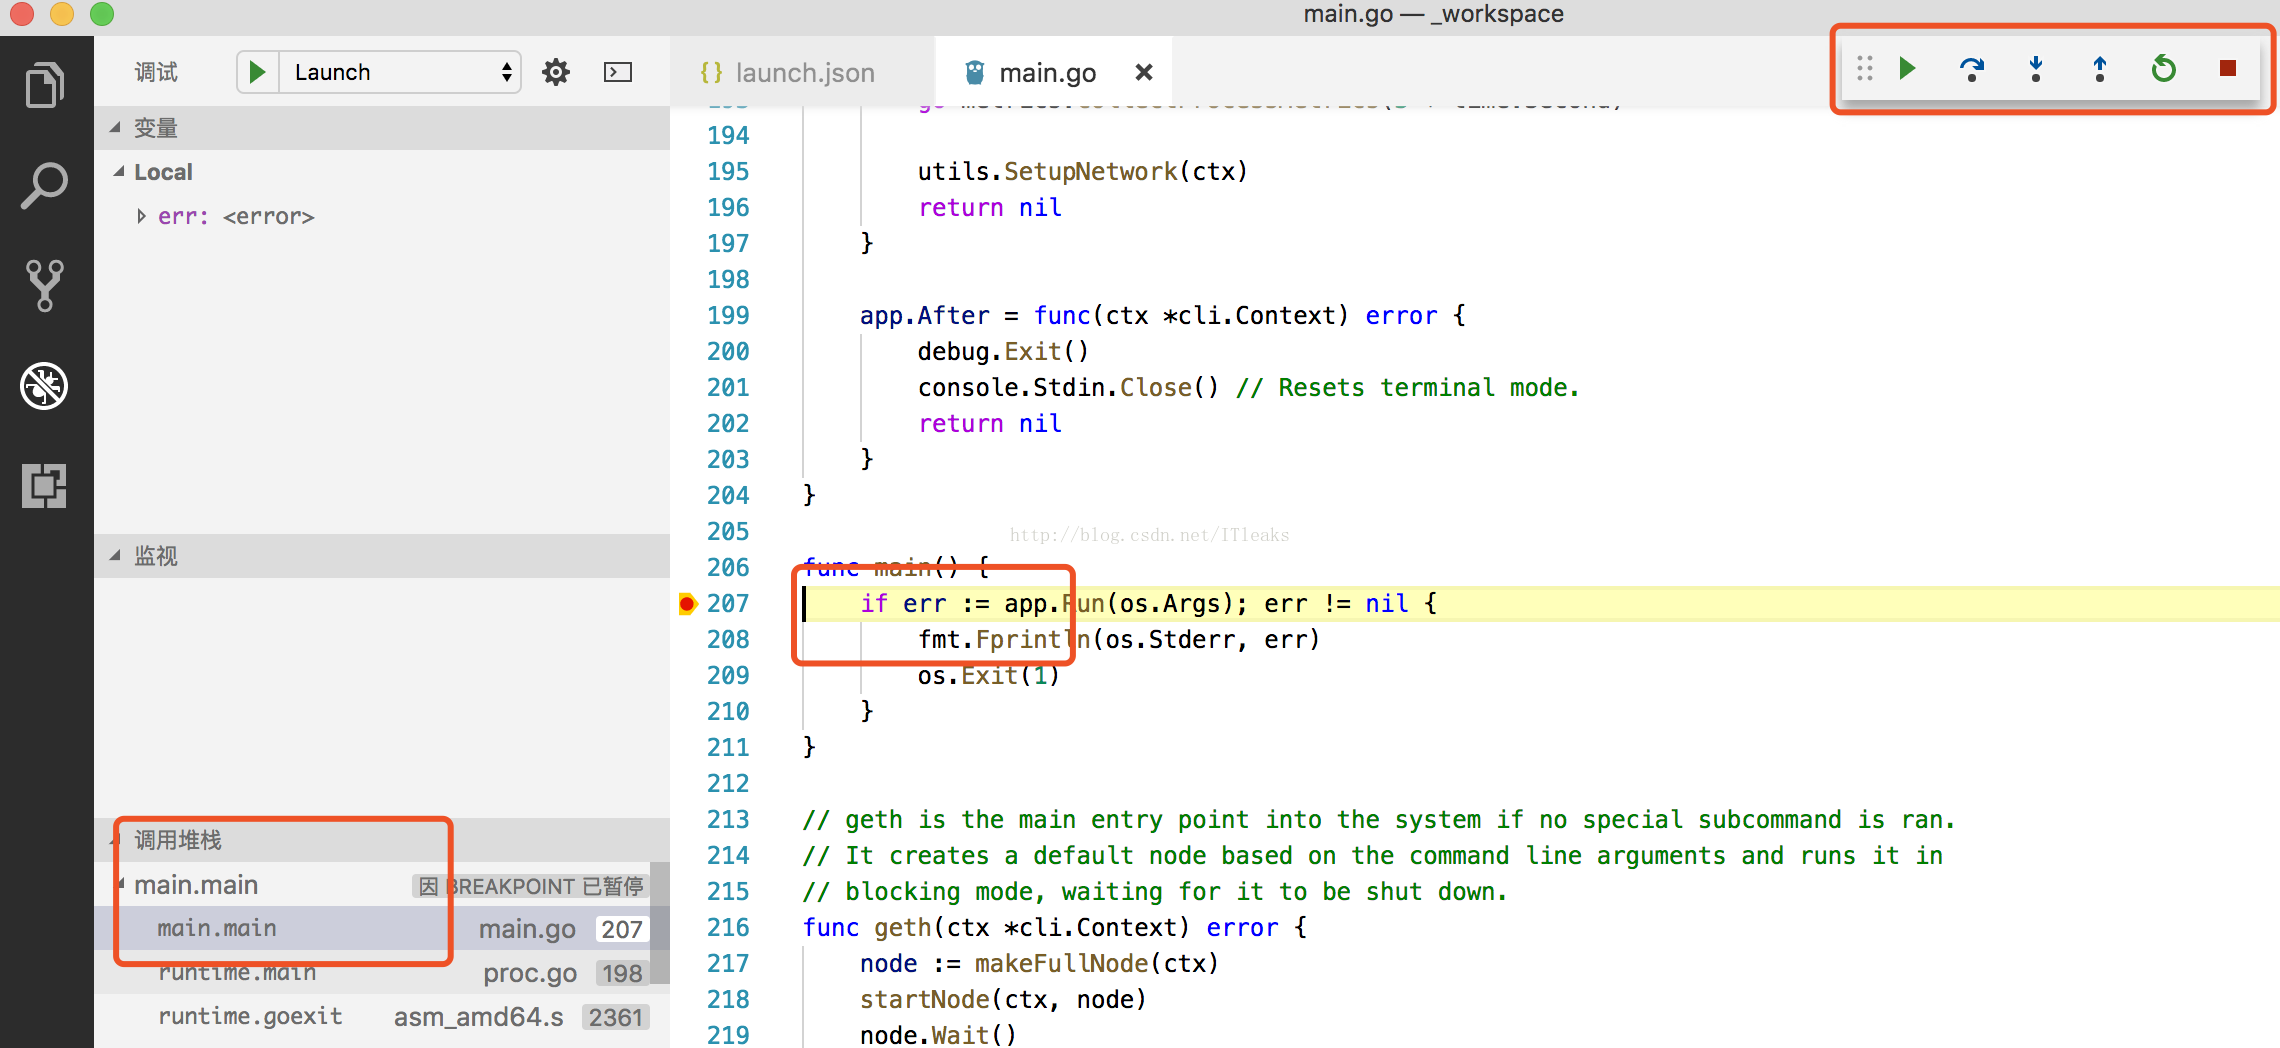The height and width of the screenshot is (1048, 2280).
Task: Toggle breakpoint on line 207
Action: (x=687, y=604)
